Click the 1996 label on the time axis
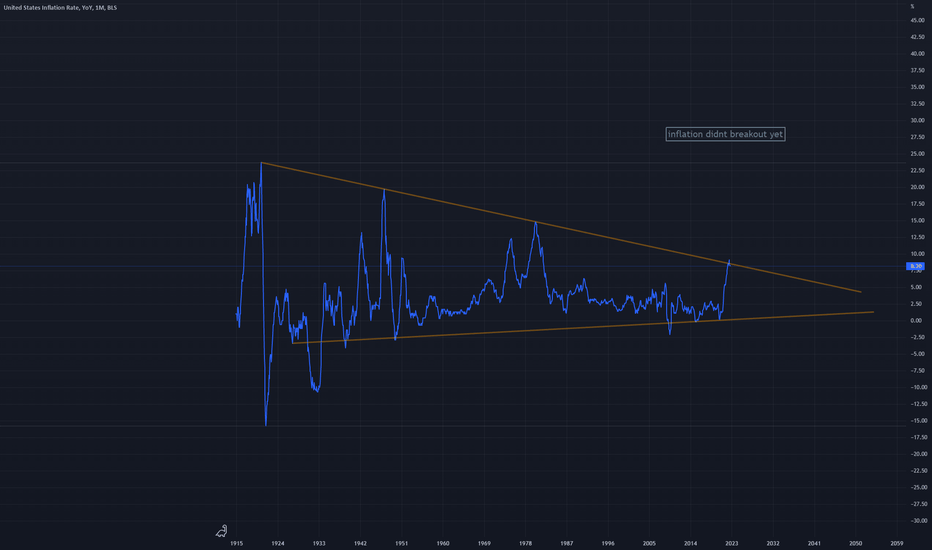The image size is (932, 550). pyautogui.click(x=608, y=543)
